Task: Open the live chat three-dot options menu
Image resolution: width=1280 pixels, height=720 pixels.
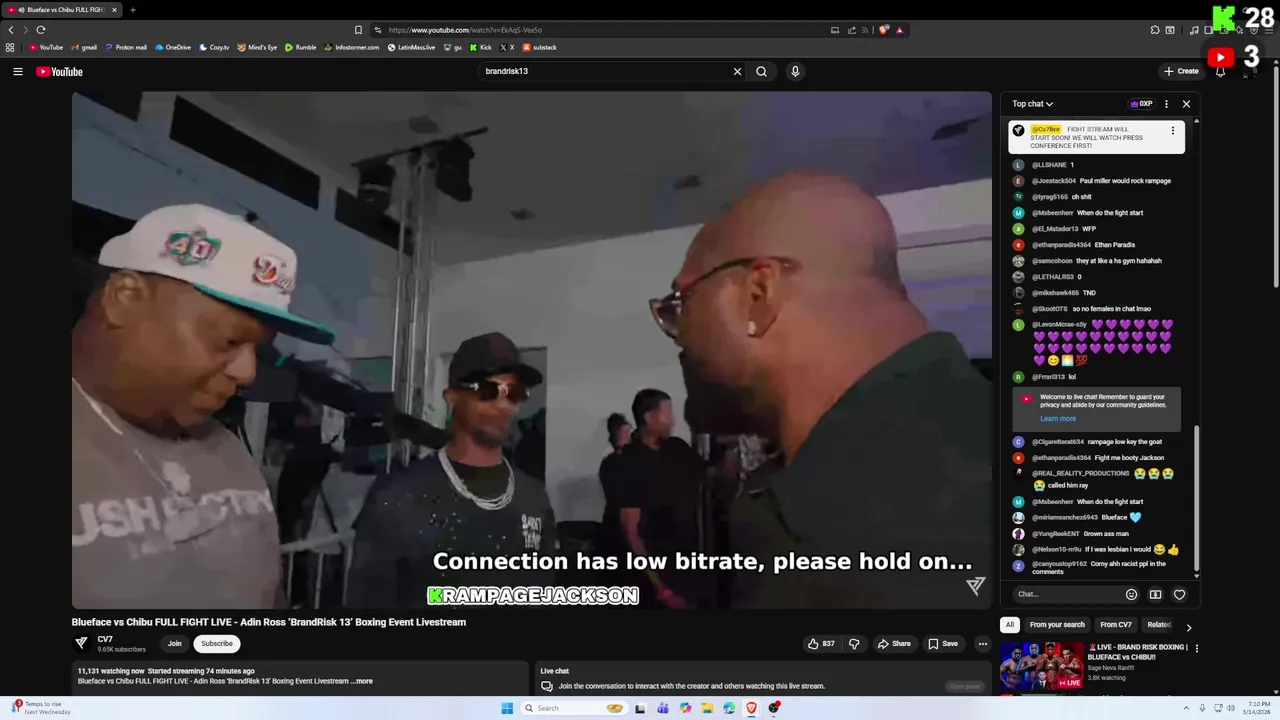Action: point(1166,104)
